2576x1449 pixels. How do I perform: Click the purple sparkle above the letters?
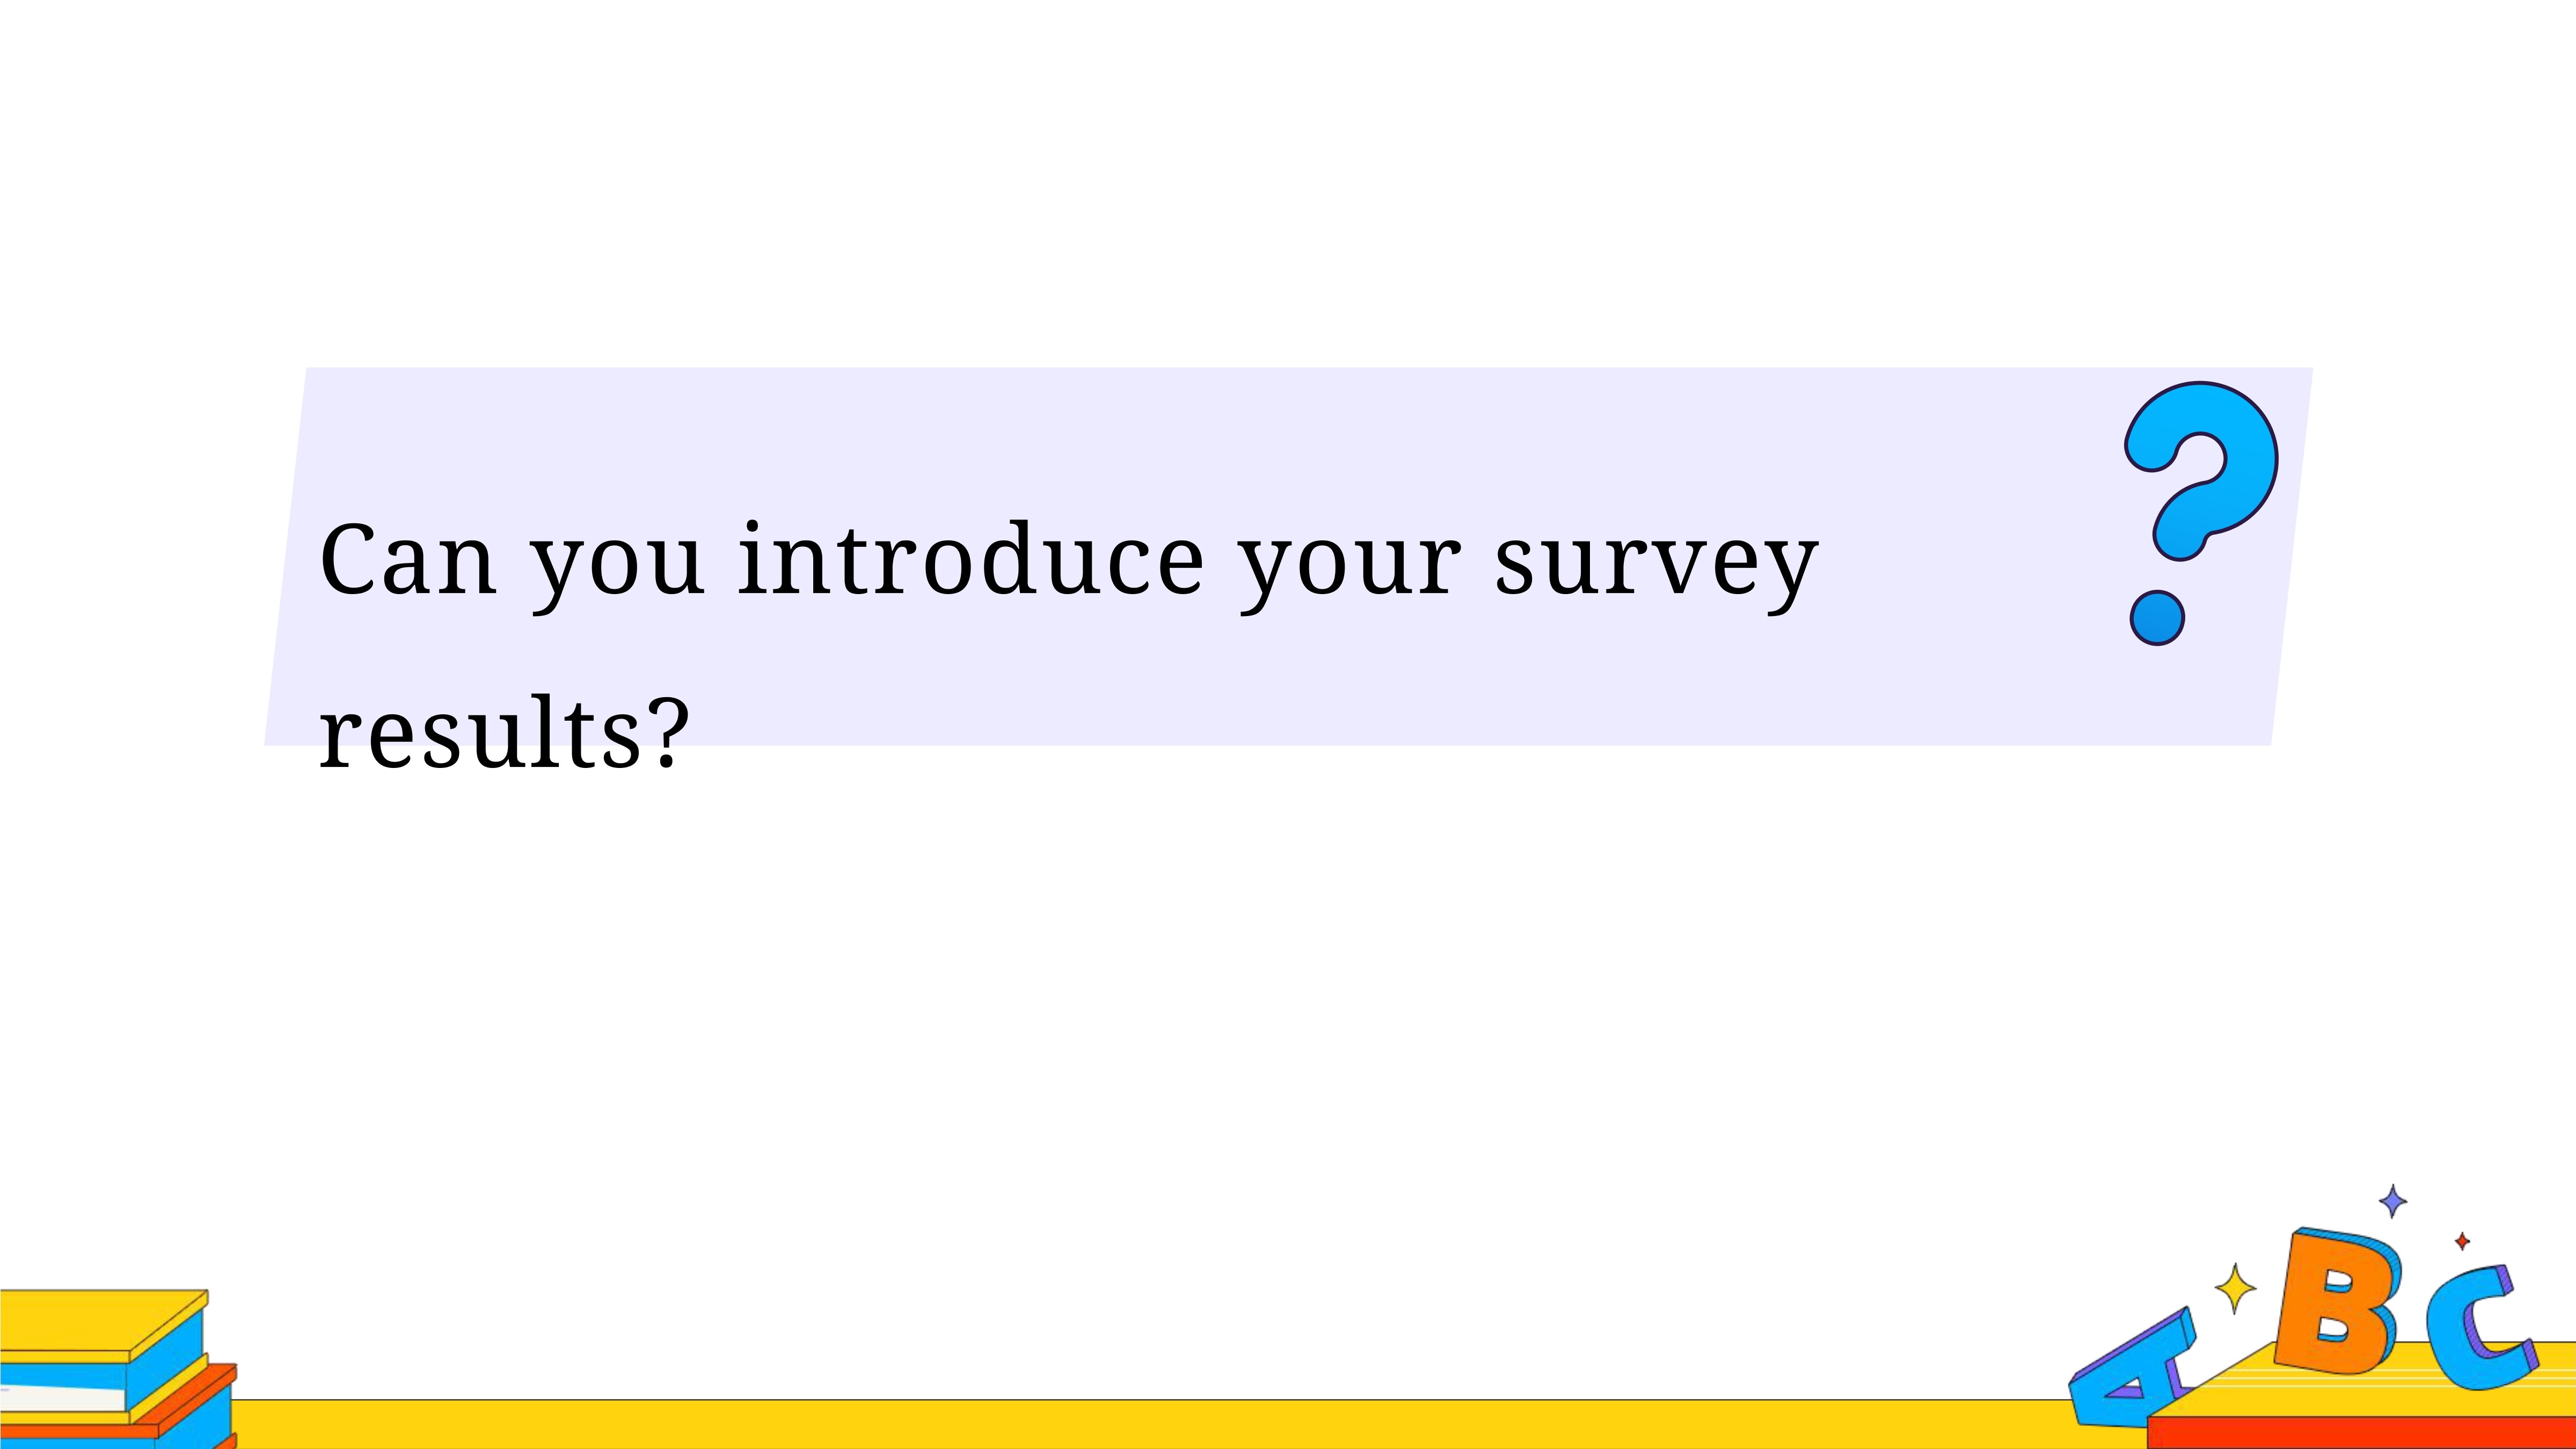pos(2392,1201)
